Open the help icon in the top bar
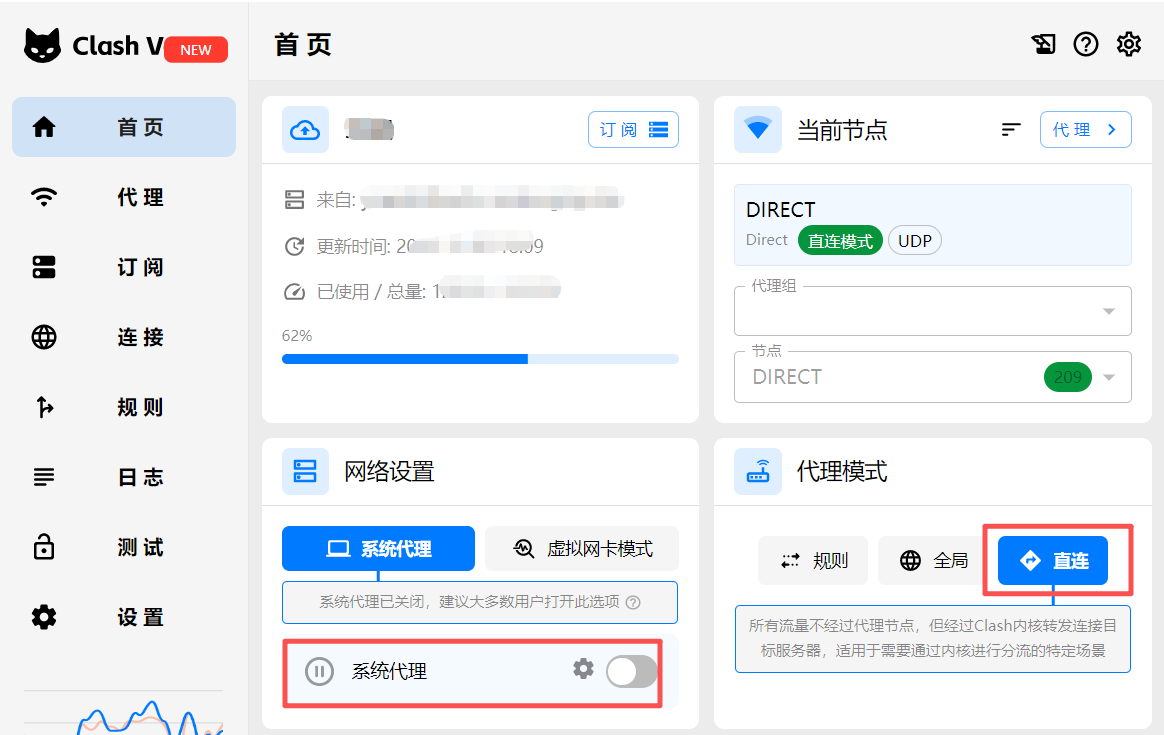The height and width of the screenshot is (735, 1164). pos(1086,44)
